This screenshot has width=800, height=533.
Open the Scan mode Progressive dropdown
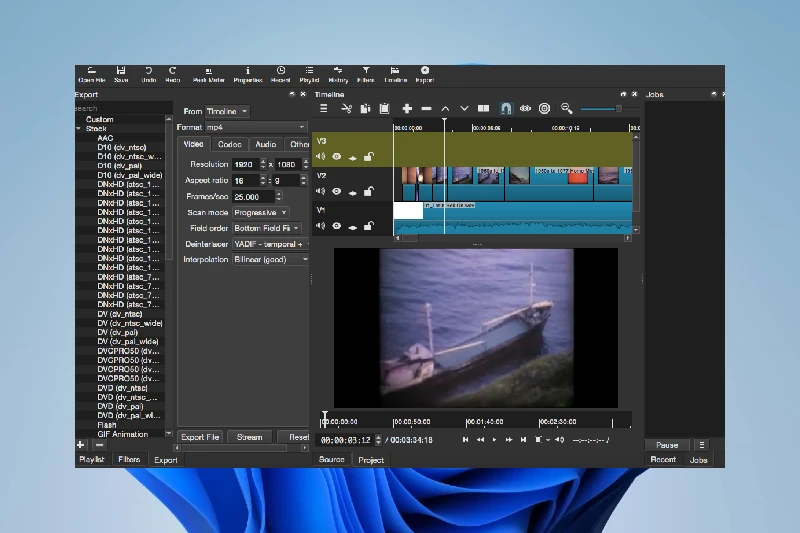coord(261,212)
